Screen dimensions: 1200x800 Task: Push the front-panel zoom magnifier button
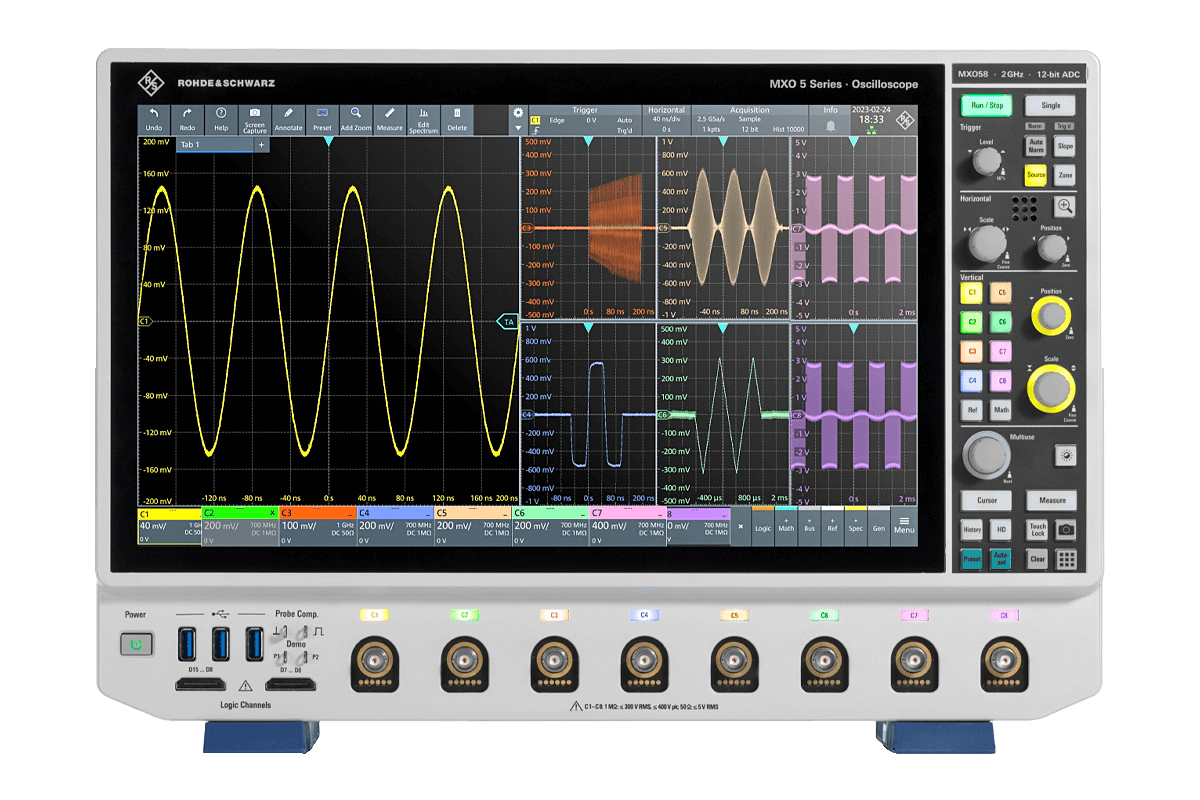click(1065, 207)
